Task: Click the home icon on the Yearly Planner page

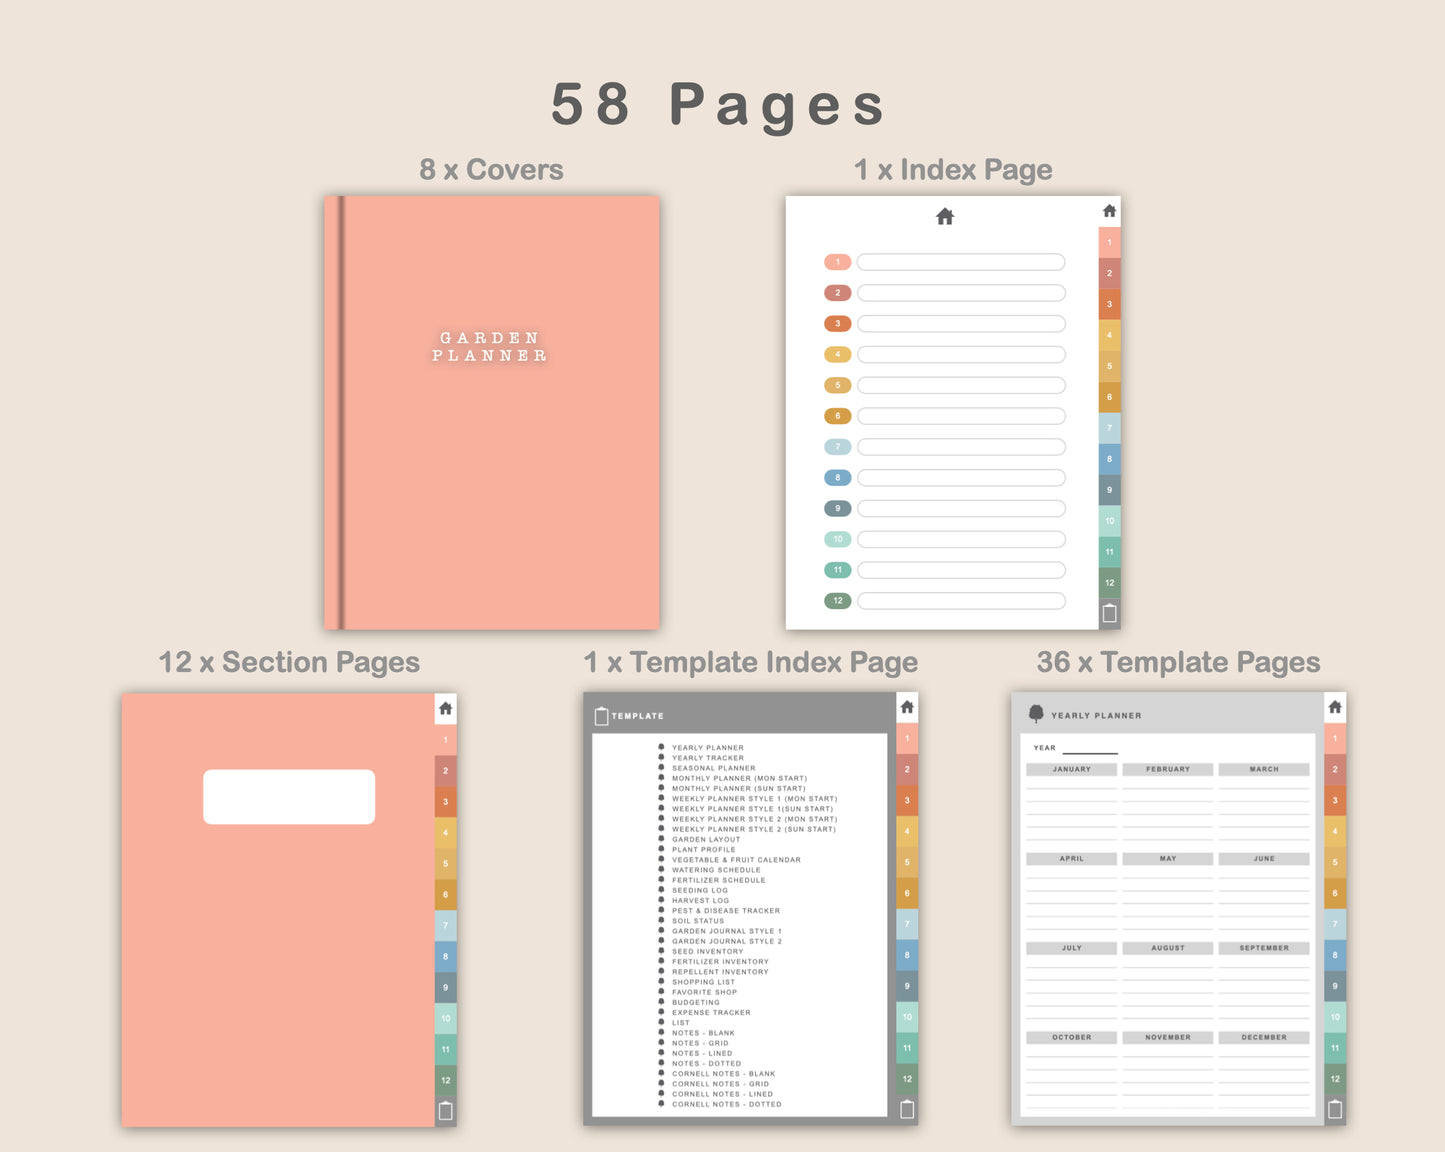Action: [x=1335, y=707]
